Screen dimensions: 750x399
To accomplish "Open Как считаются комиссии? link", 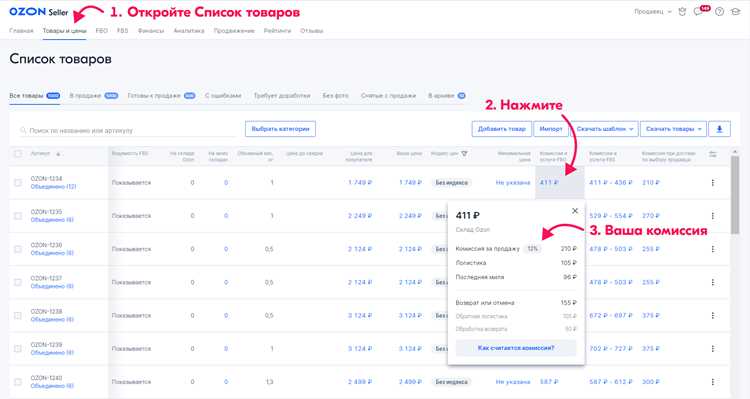I will pos(516,348).
